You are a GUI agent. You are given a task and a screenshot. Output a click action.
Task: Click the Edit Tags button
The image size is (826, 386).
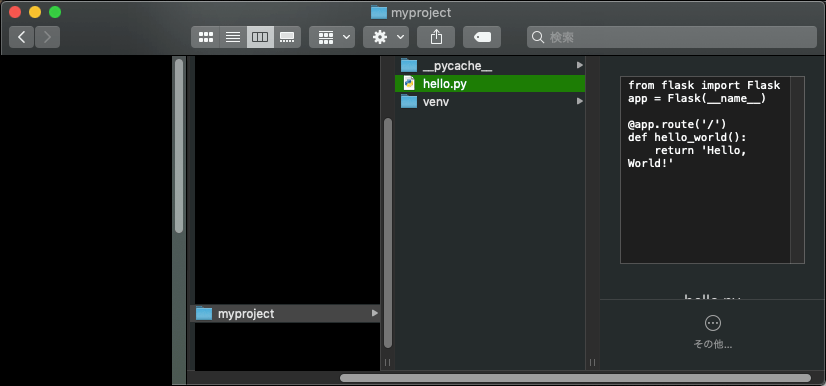482,37
